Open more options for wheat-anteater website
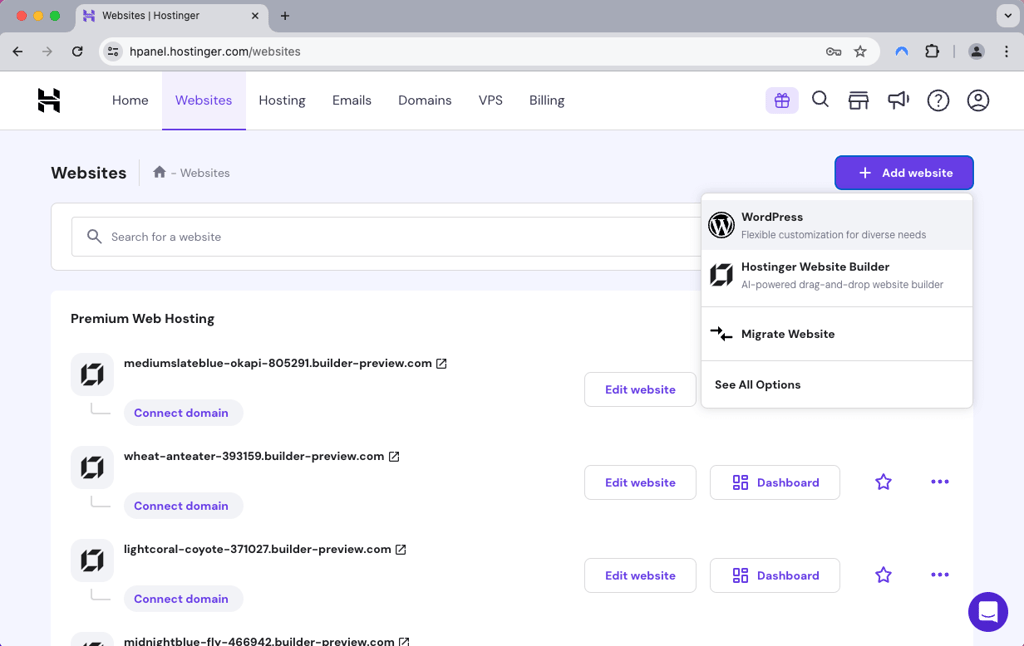The height and width of the screenshot is (646, 1024). point(940,482)
